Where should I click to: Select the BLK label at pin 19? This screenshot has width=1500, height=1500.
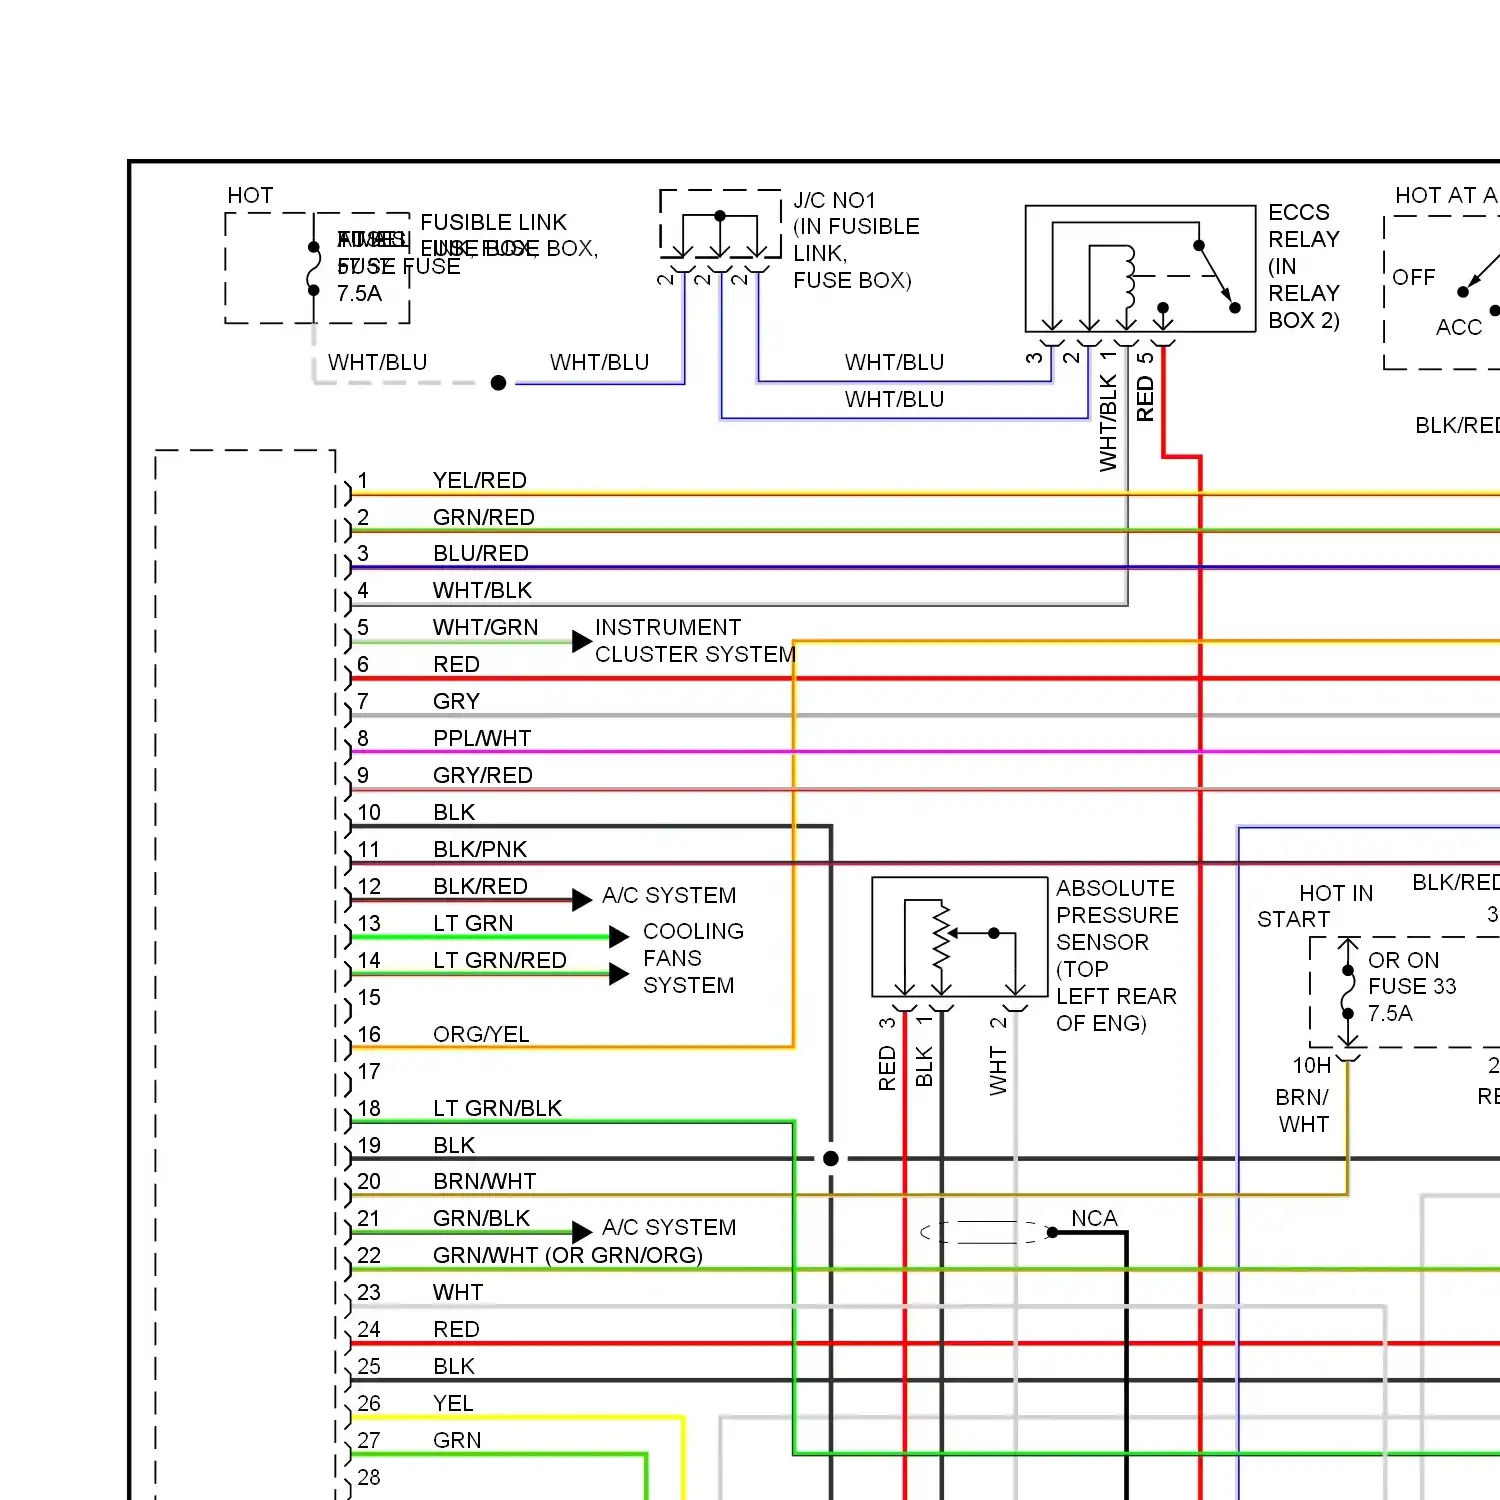point(454,1145)
